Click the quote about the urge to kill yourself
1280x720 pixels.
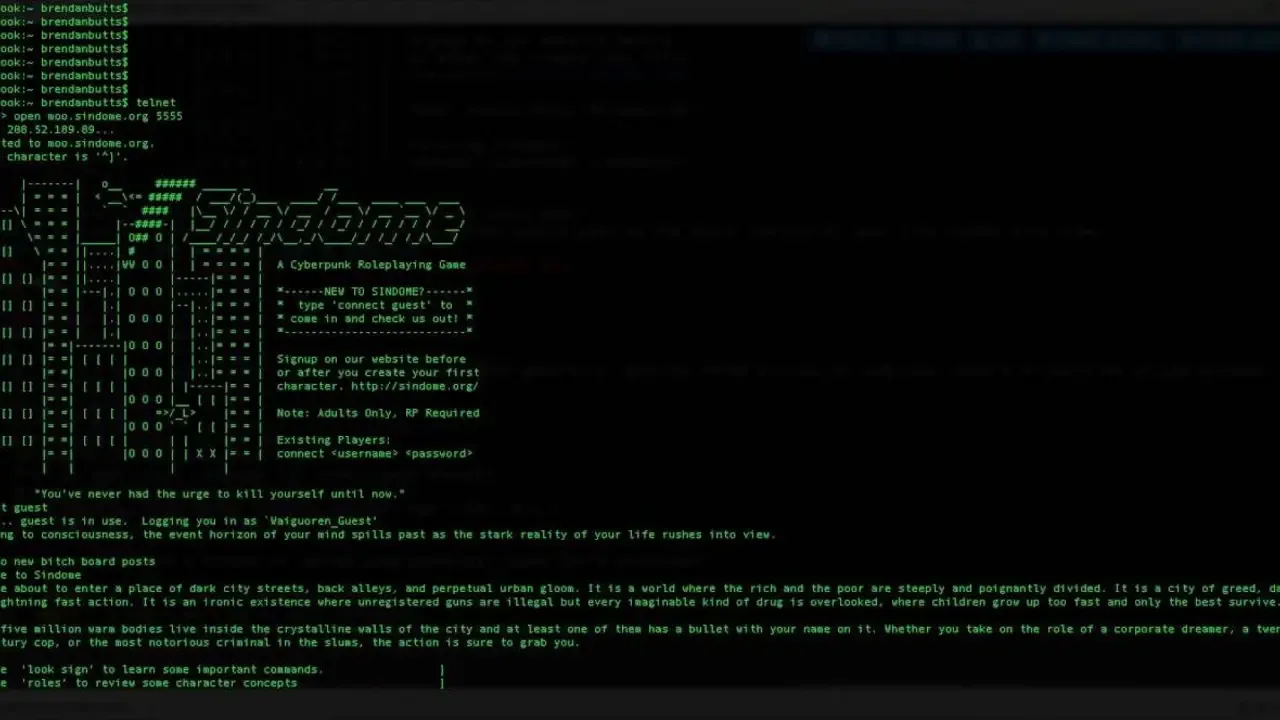(220, 494)
